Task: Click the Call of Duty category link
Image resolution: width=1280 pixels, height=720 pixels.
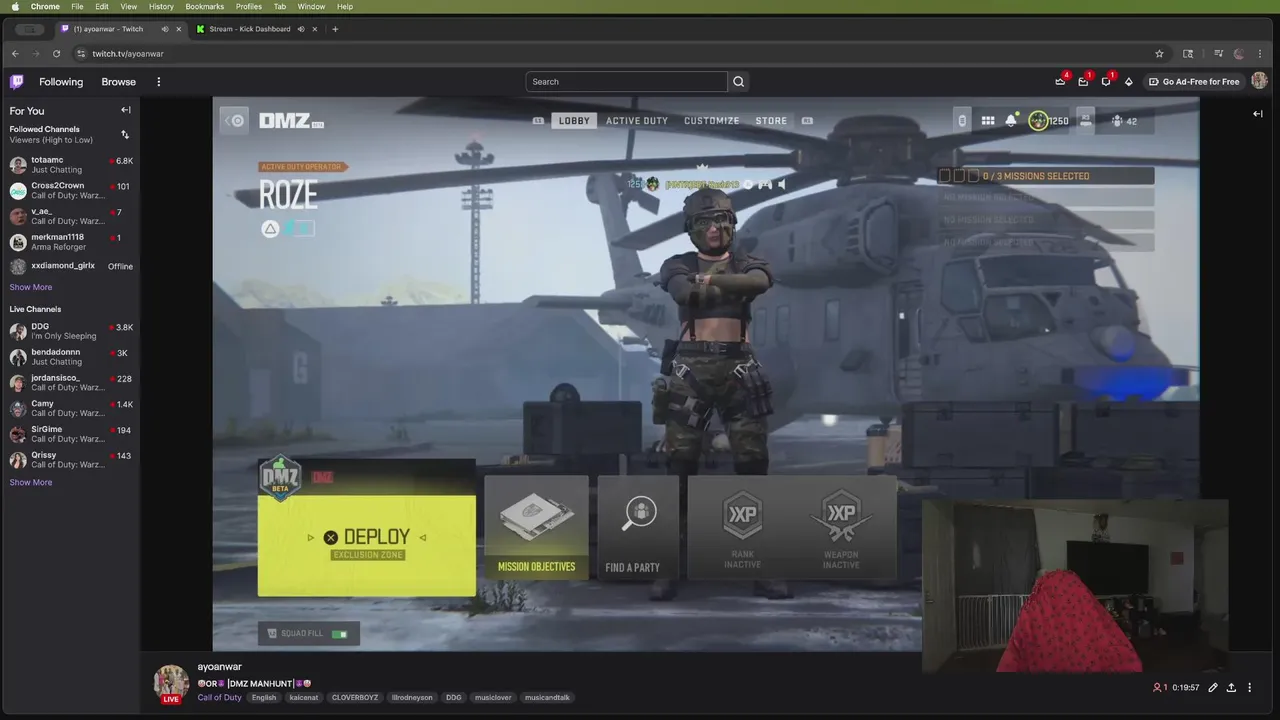Action: (219, 697)
